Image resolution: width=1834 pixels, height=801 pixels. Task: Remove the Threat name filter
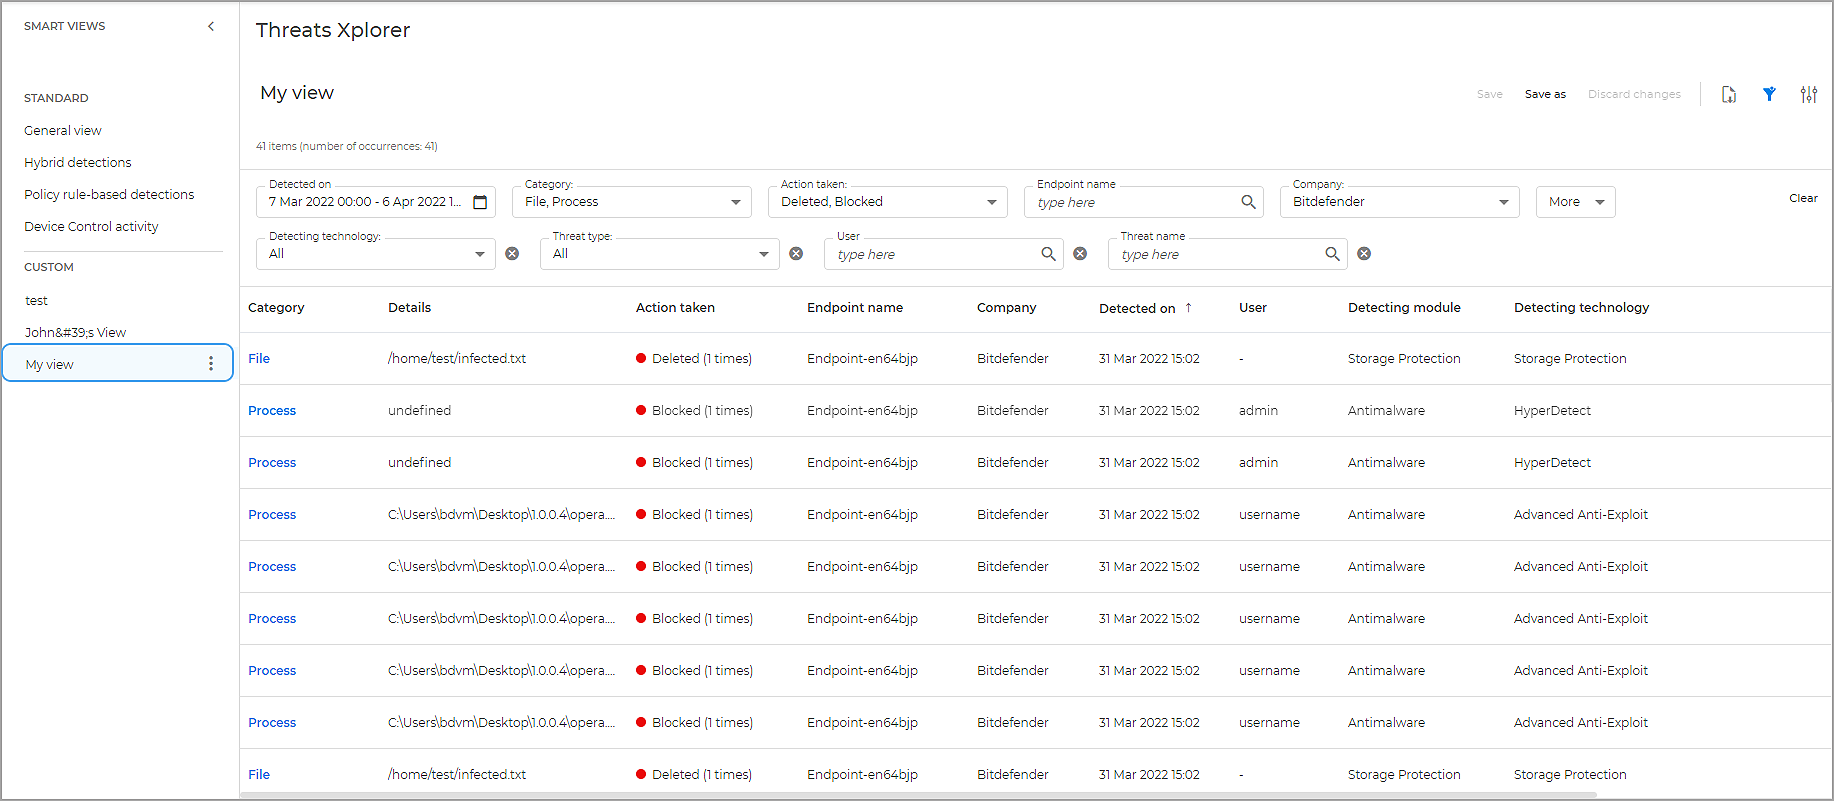[x=1364, y=254]
